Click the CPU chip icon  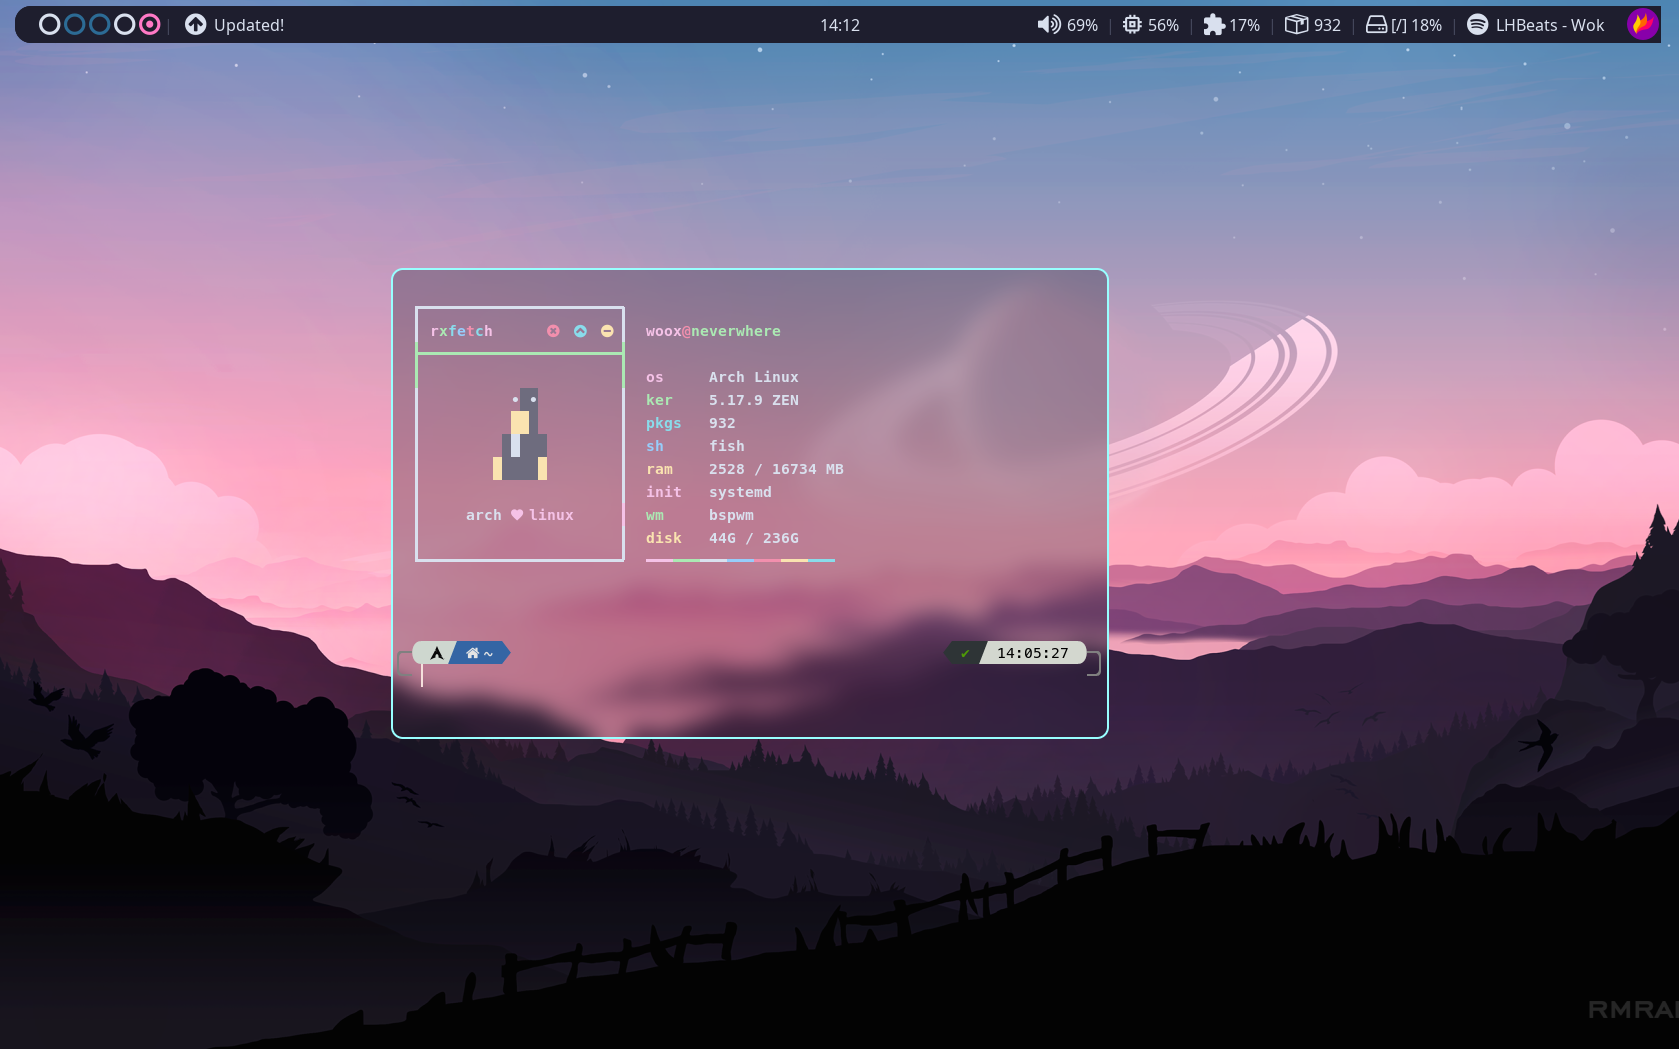[1132, 24]
